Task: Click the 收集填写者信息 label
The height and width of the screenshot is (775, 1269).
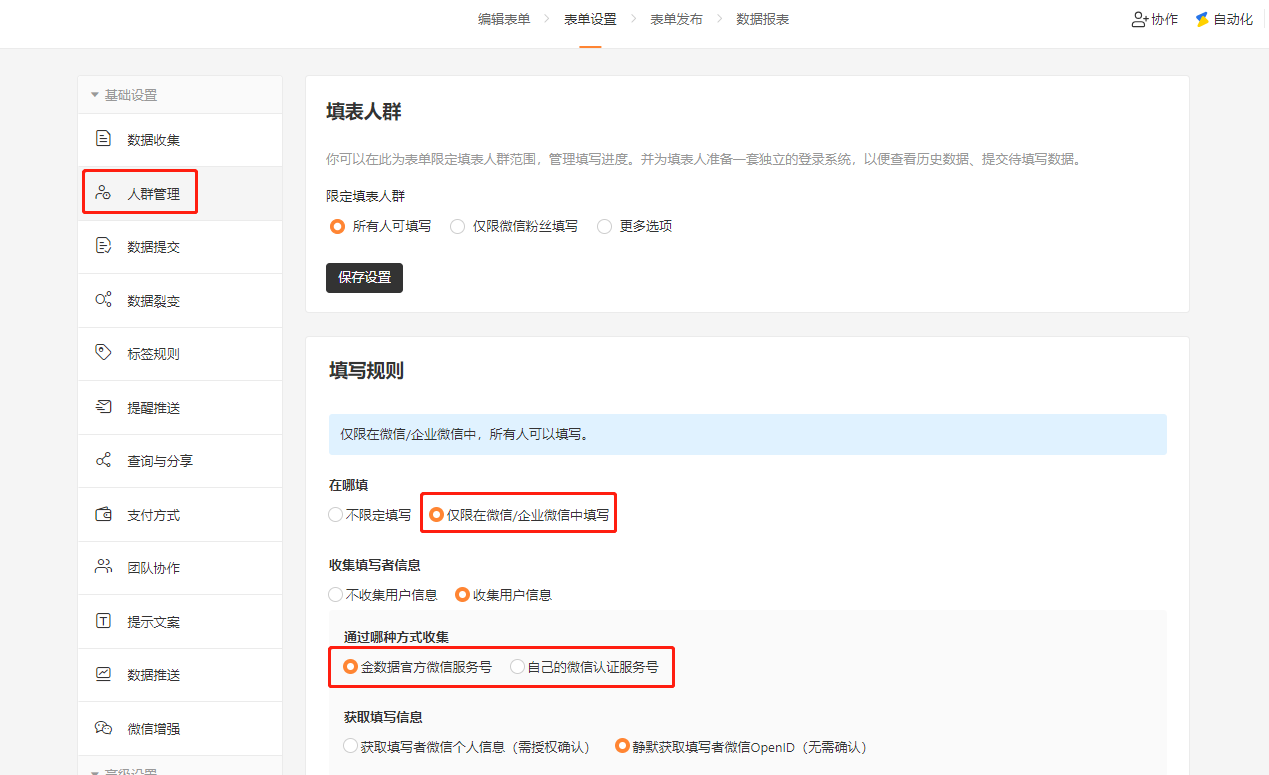Action: click(x=375, y=565)
